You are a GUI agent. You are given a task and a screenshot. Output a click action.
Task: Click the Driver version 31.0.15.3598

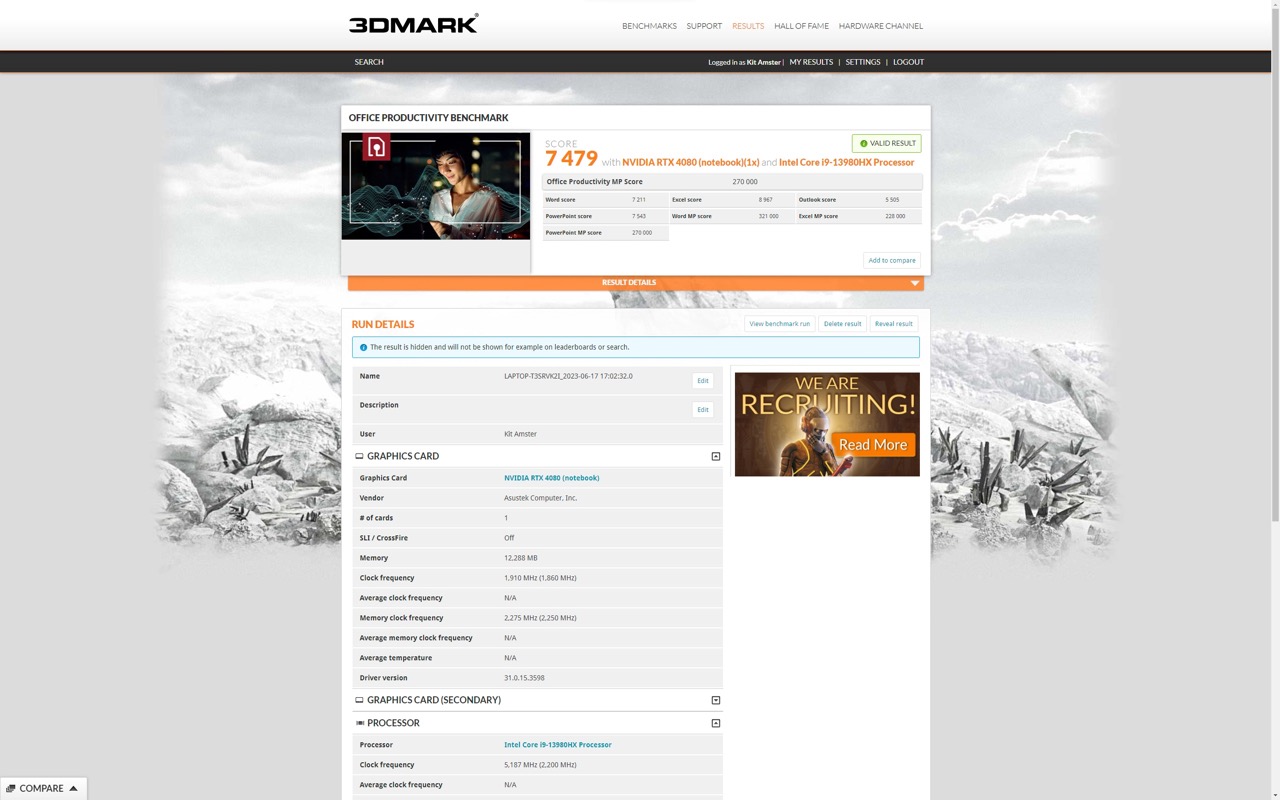point(524,678)
